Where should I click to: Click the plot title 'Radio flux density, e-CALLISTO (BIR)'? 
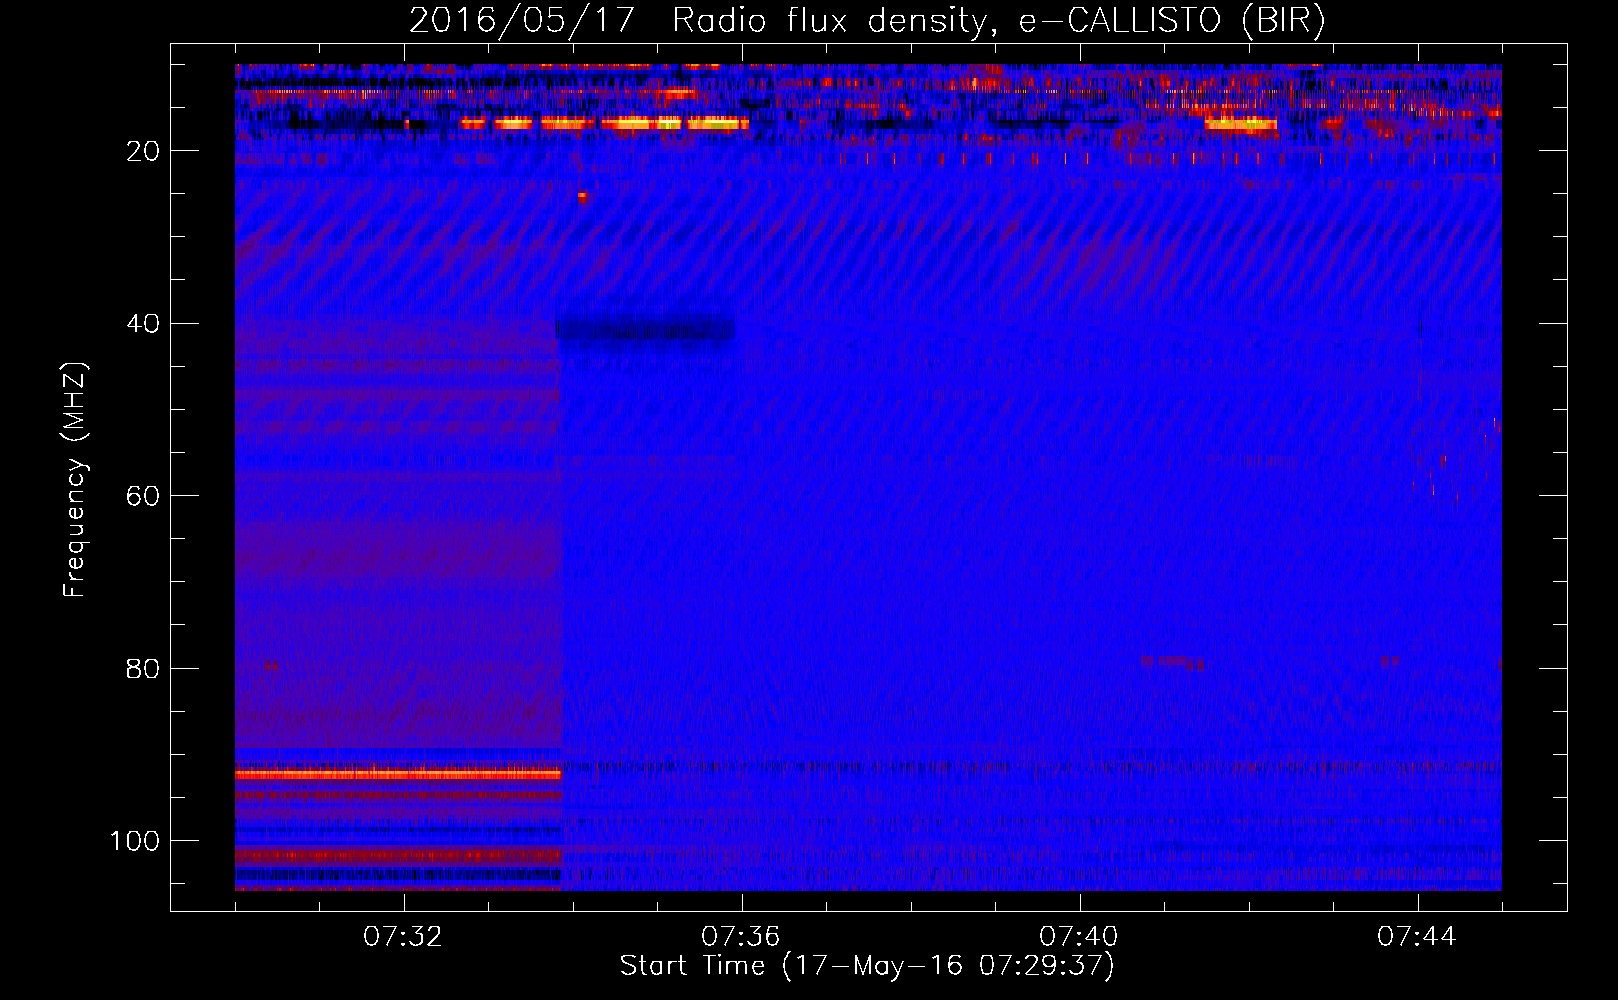[998, 20]
